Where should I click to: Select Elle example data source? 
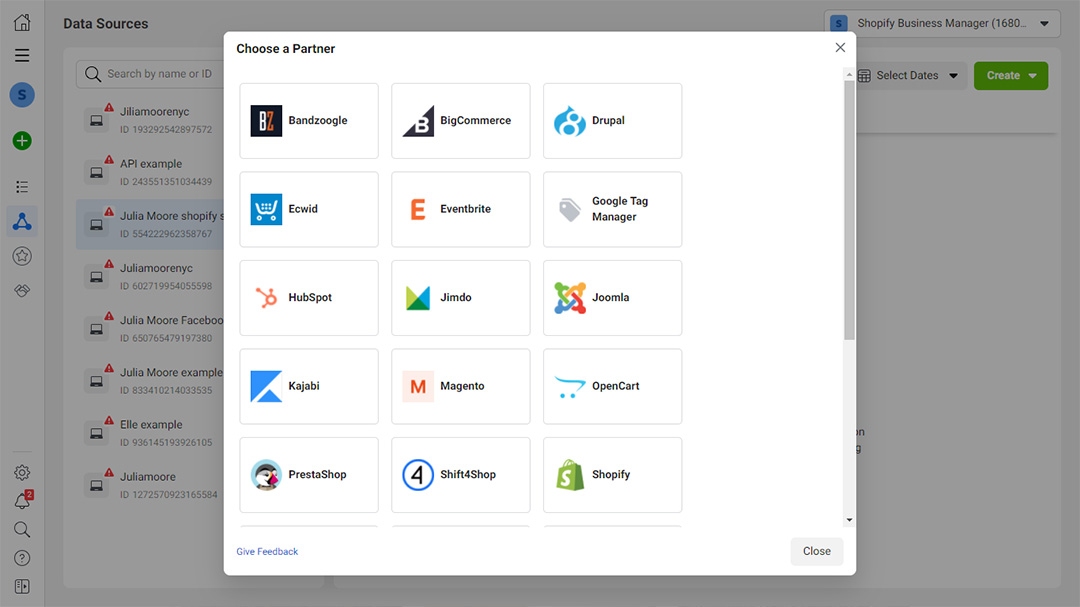(x=150, y=433)
